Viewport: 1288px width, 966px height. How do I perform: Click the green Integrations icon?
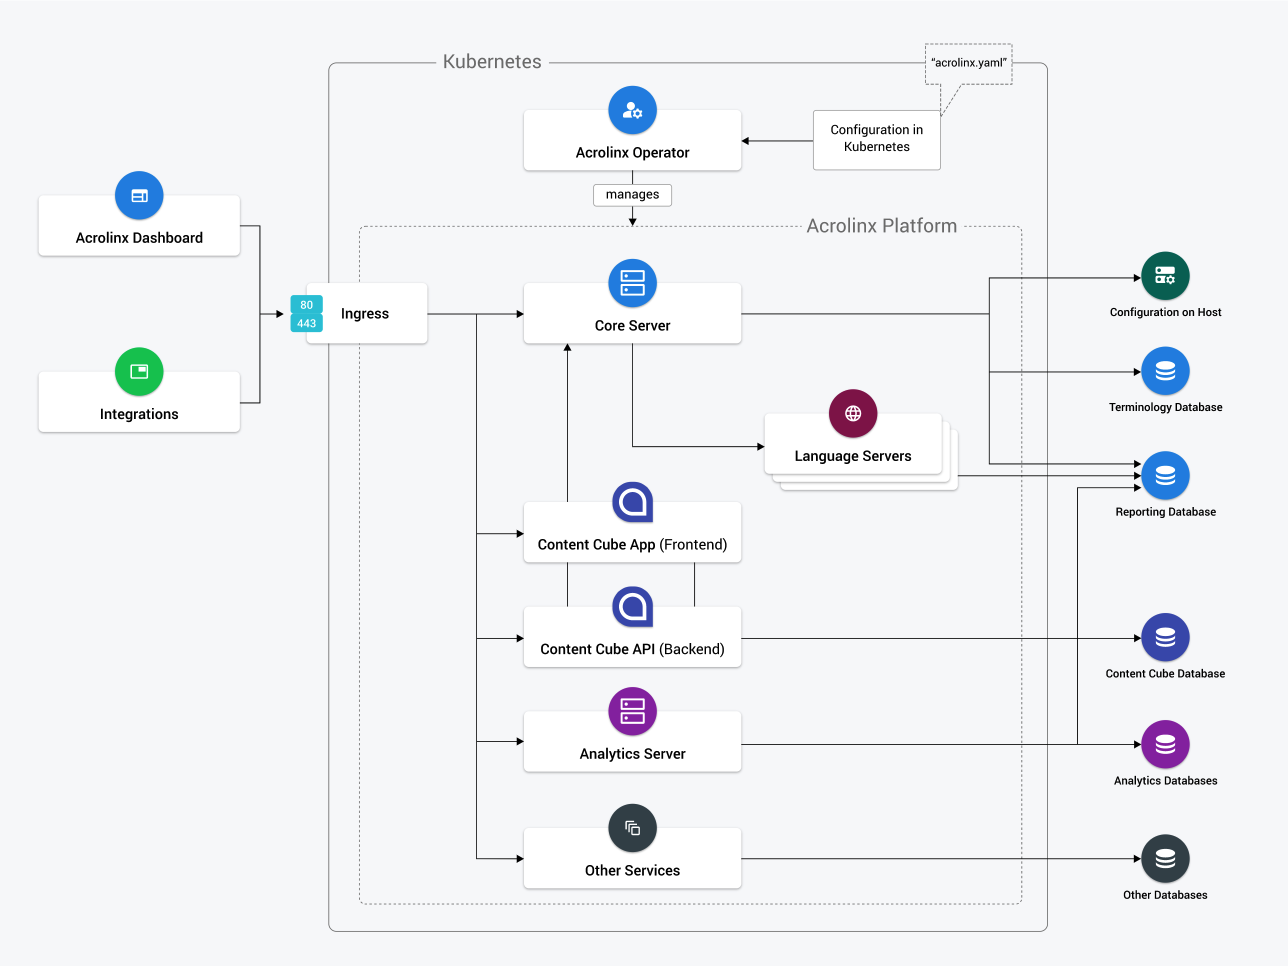tap(139, 372)
